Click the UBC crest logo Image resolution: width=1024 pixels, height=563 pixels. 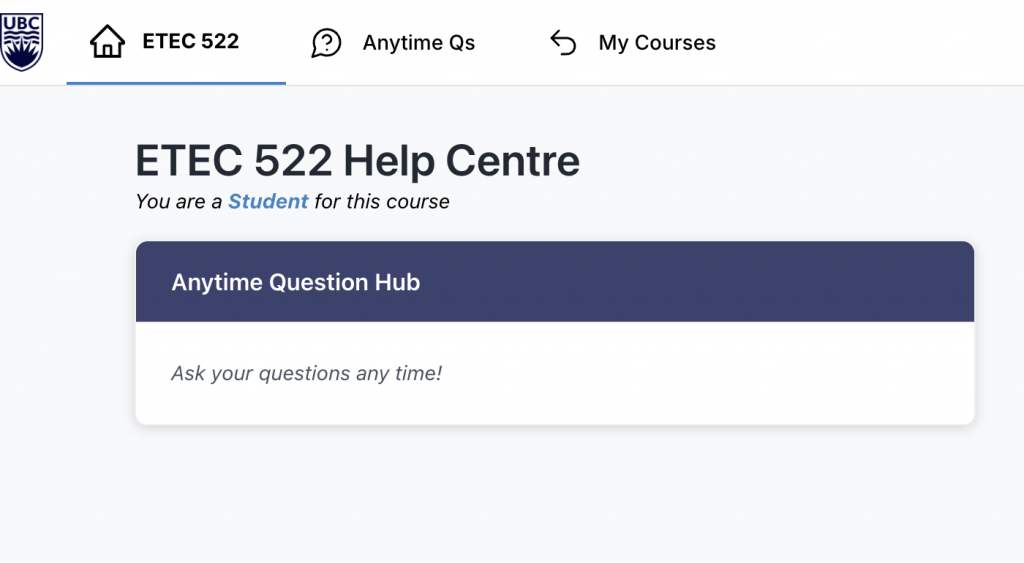[22, 42]
